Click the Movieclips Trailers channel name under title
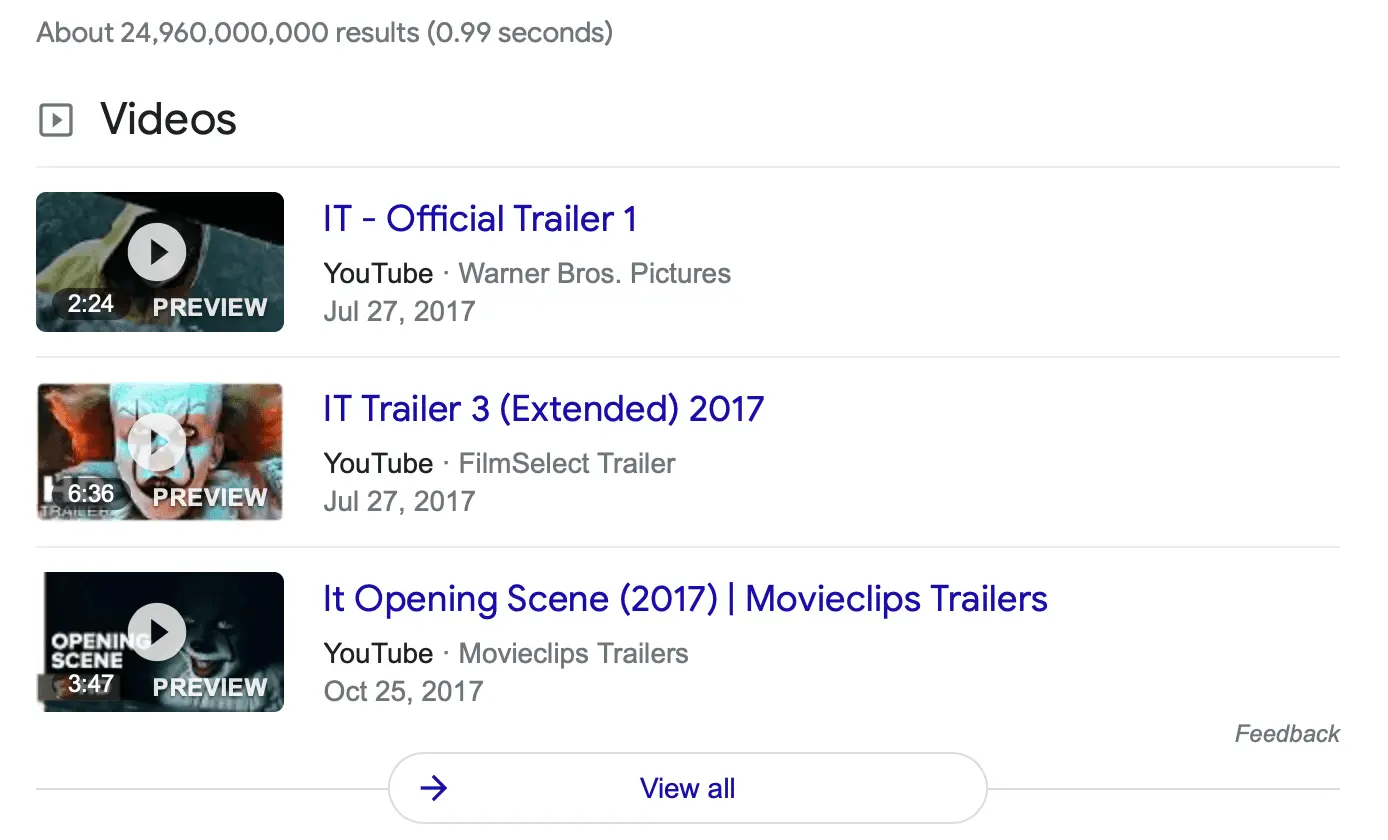This screenshot has width=1388, height=840. click(573, 654)
